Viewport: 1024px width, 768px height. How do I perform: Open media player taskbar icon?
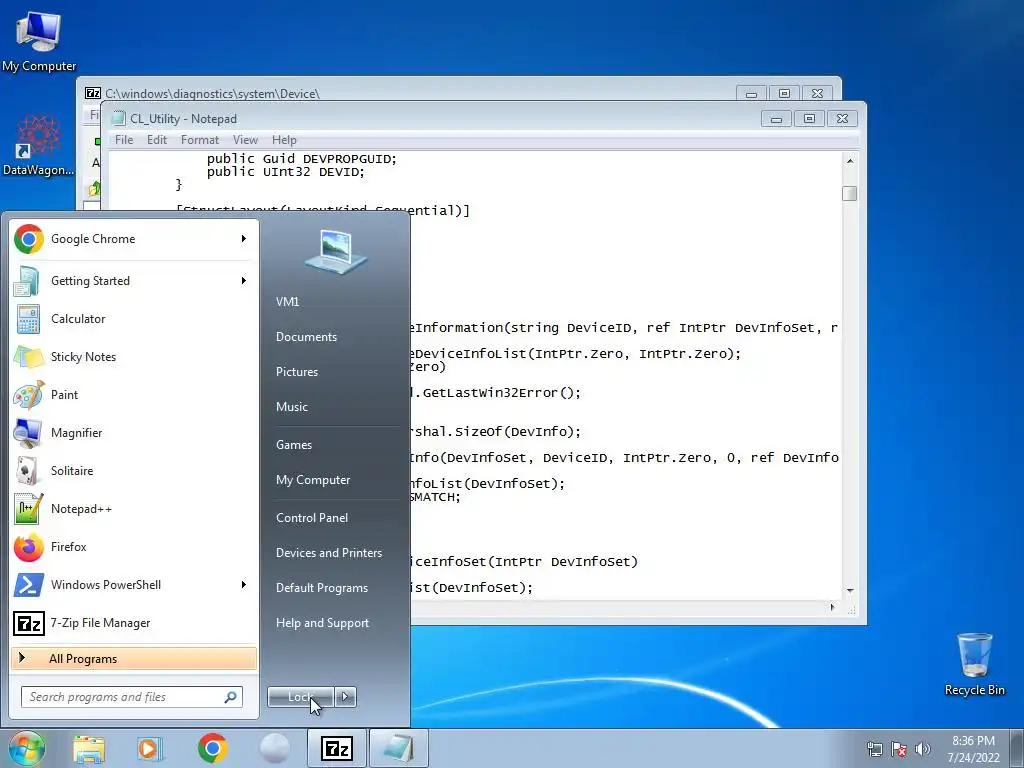(x=150, y=748)
